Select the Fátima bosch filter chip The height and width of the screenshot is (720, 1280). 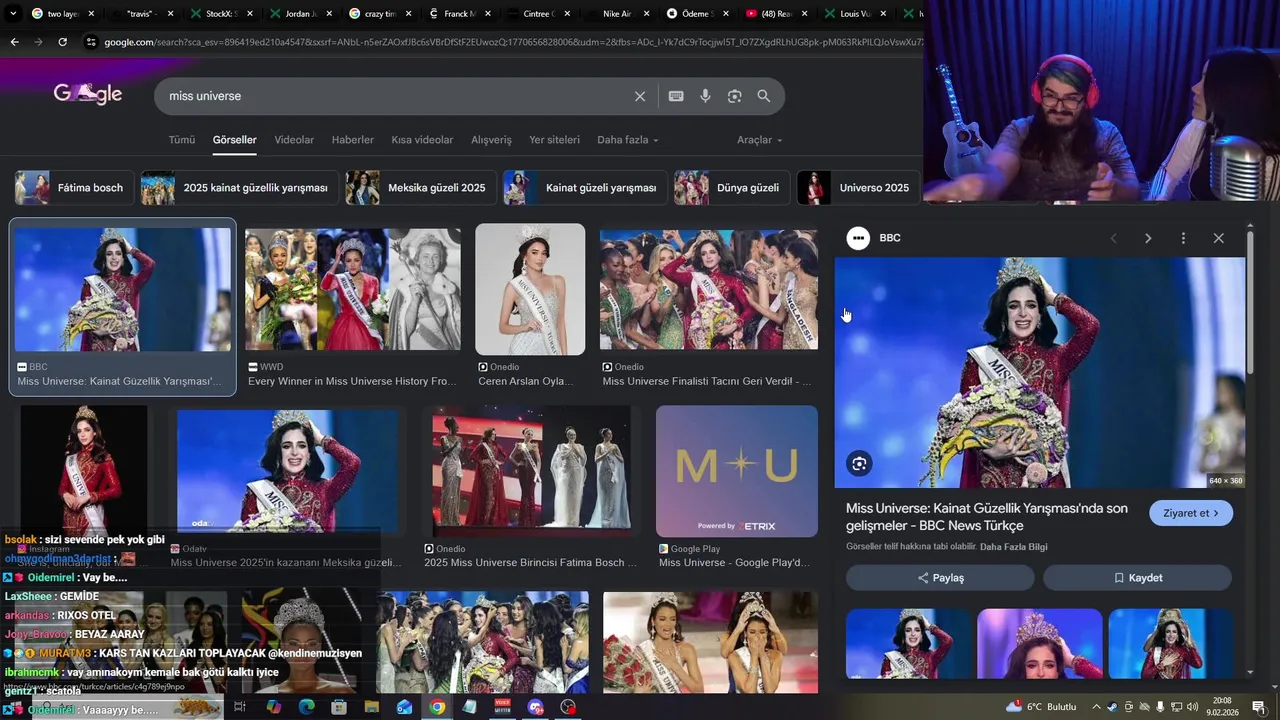pyautogui.click(x=74, y=188)
